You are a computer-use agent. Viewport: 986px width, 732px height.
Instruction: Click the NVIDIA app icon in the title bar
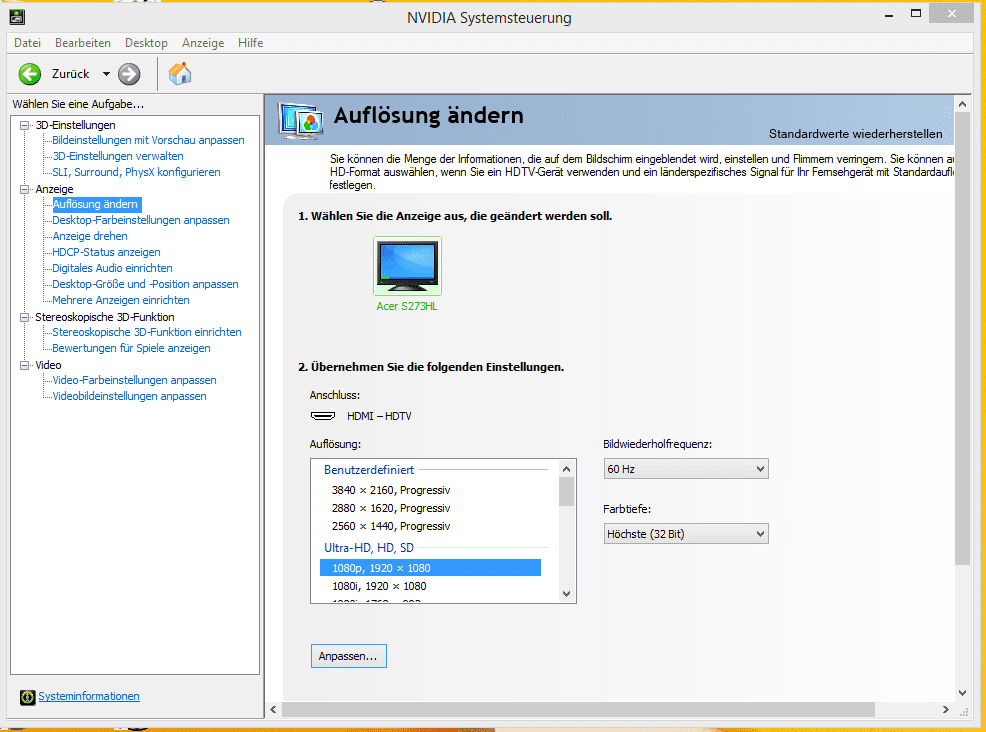click(17, 17)
